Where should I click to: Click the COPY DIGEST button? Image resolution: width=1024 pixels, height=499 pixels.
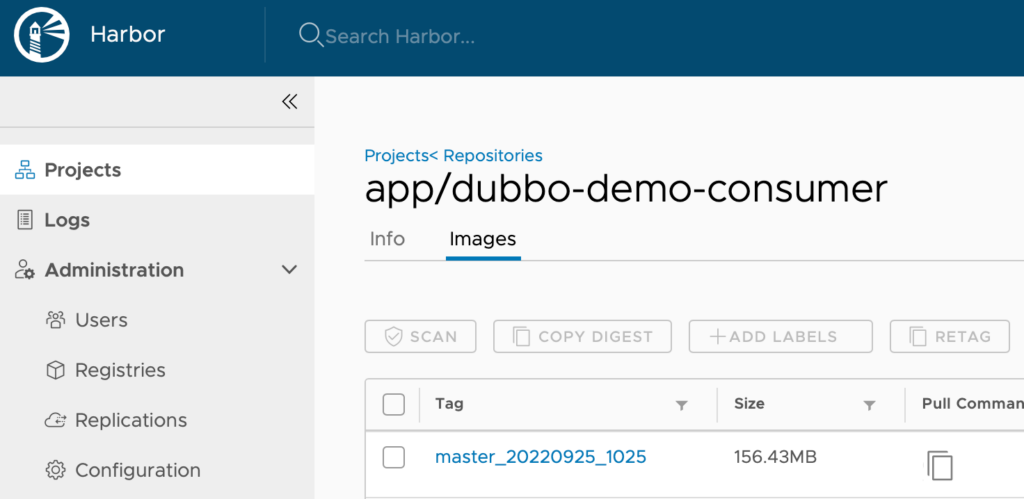(583, 336)
